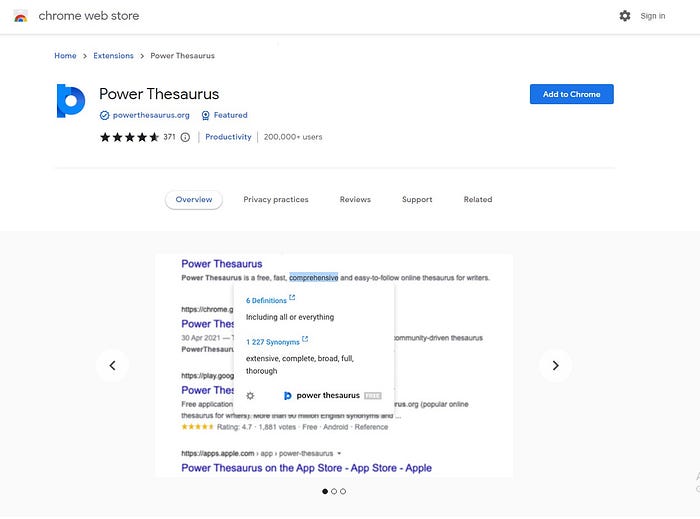This screenshot has height=519, width=700.
Task: Show previous screenshot with left arrow
Action: (112, 365)
